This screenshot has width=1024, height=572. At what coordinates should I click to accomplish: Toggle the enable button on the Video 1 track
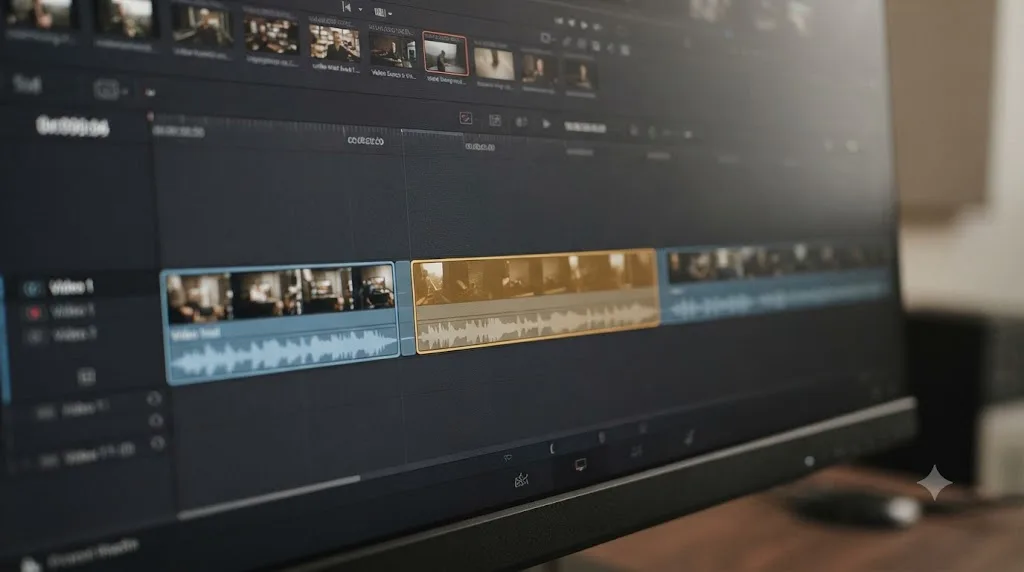tap(31, 287)
